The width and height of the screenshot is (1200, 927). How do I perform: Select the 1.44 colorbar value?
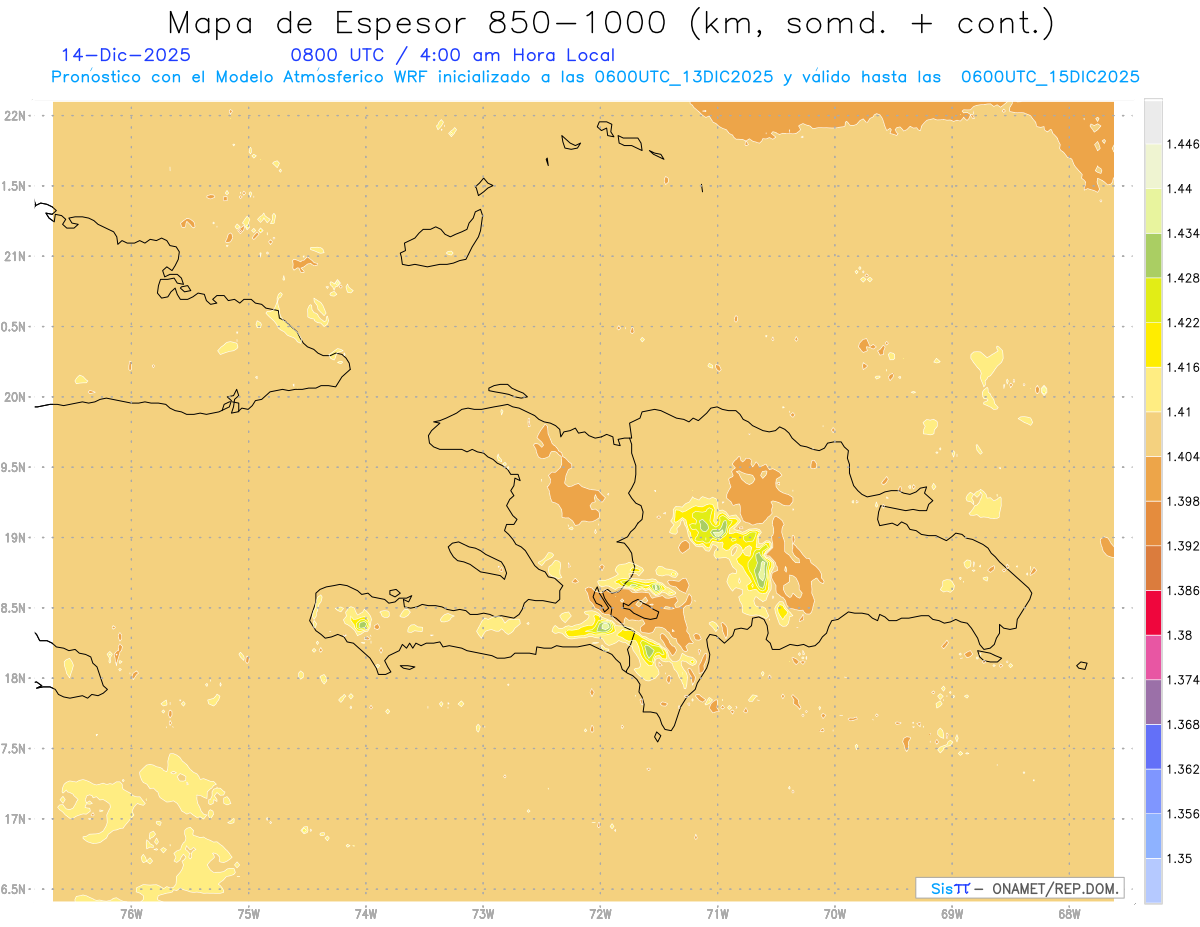click(1179, 189)
